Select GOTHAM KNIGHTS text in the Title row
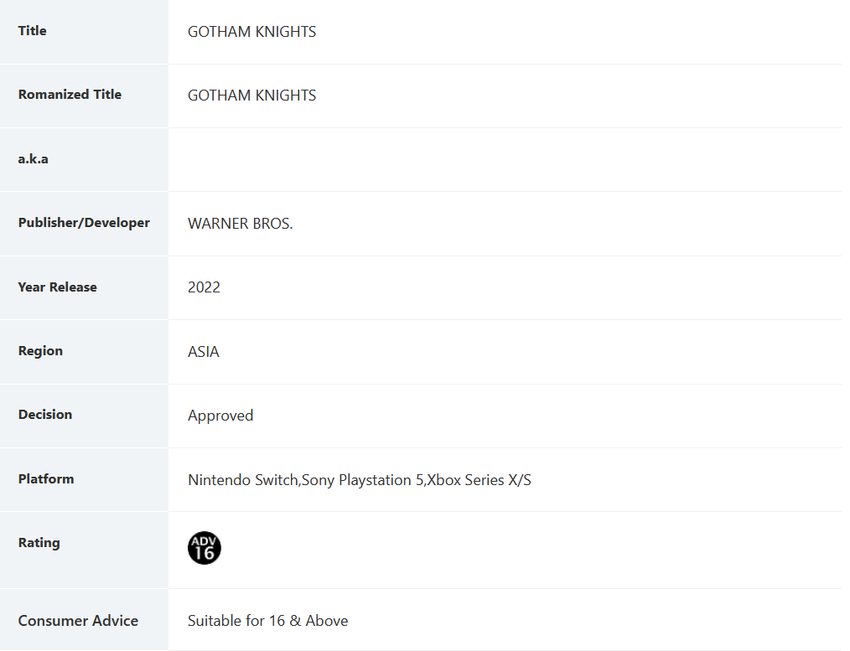The image size is (850, 651). [x=252, y=32]
